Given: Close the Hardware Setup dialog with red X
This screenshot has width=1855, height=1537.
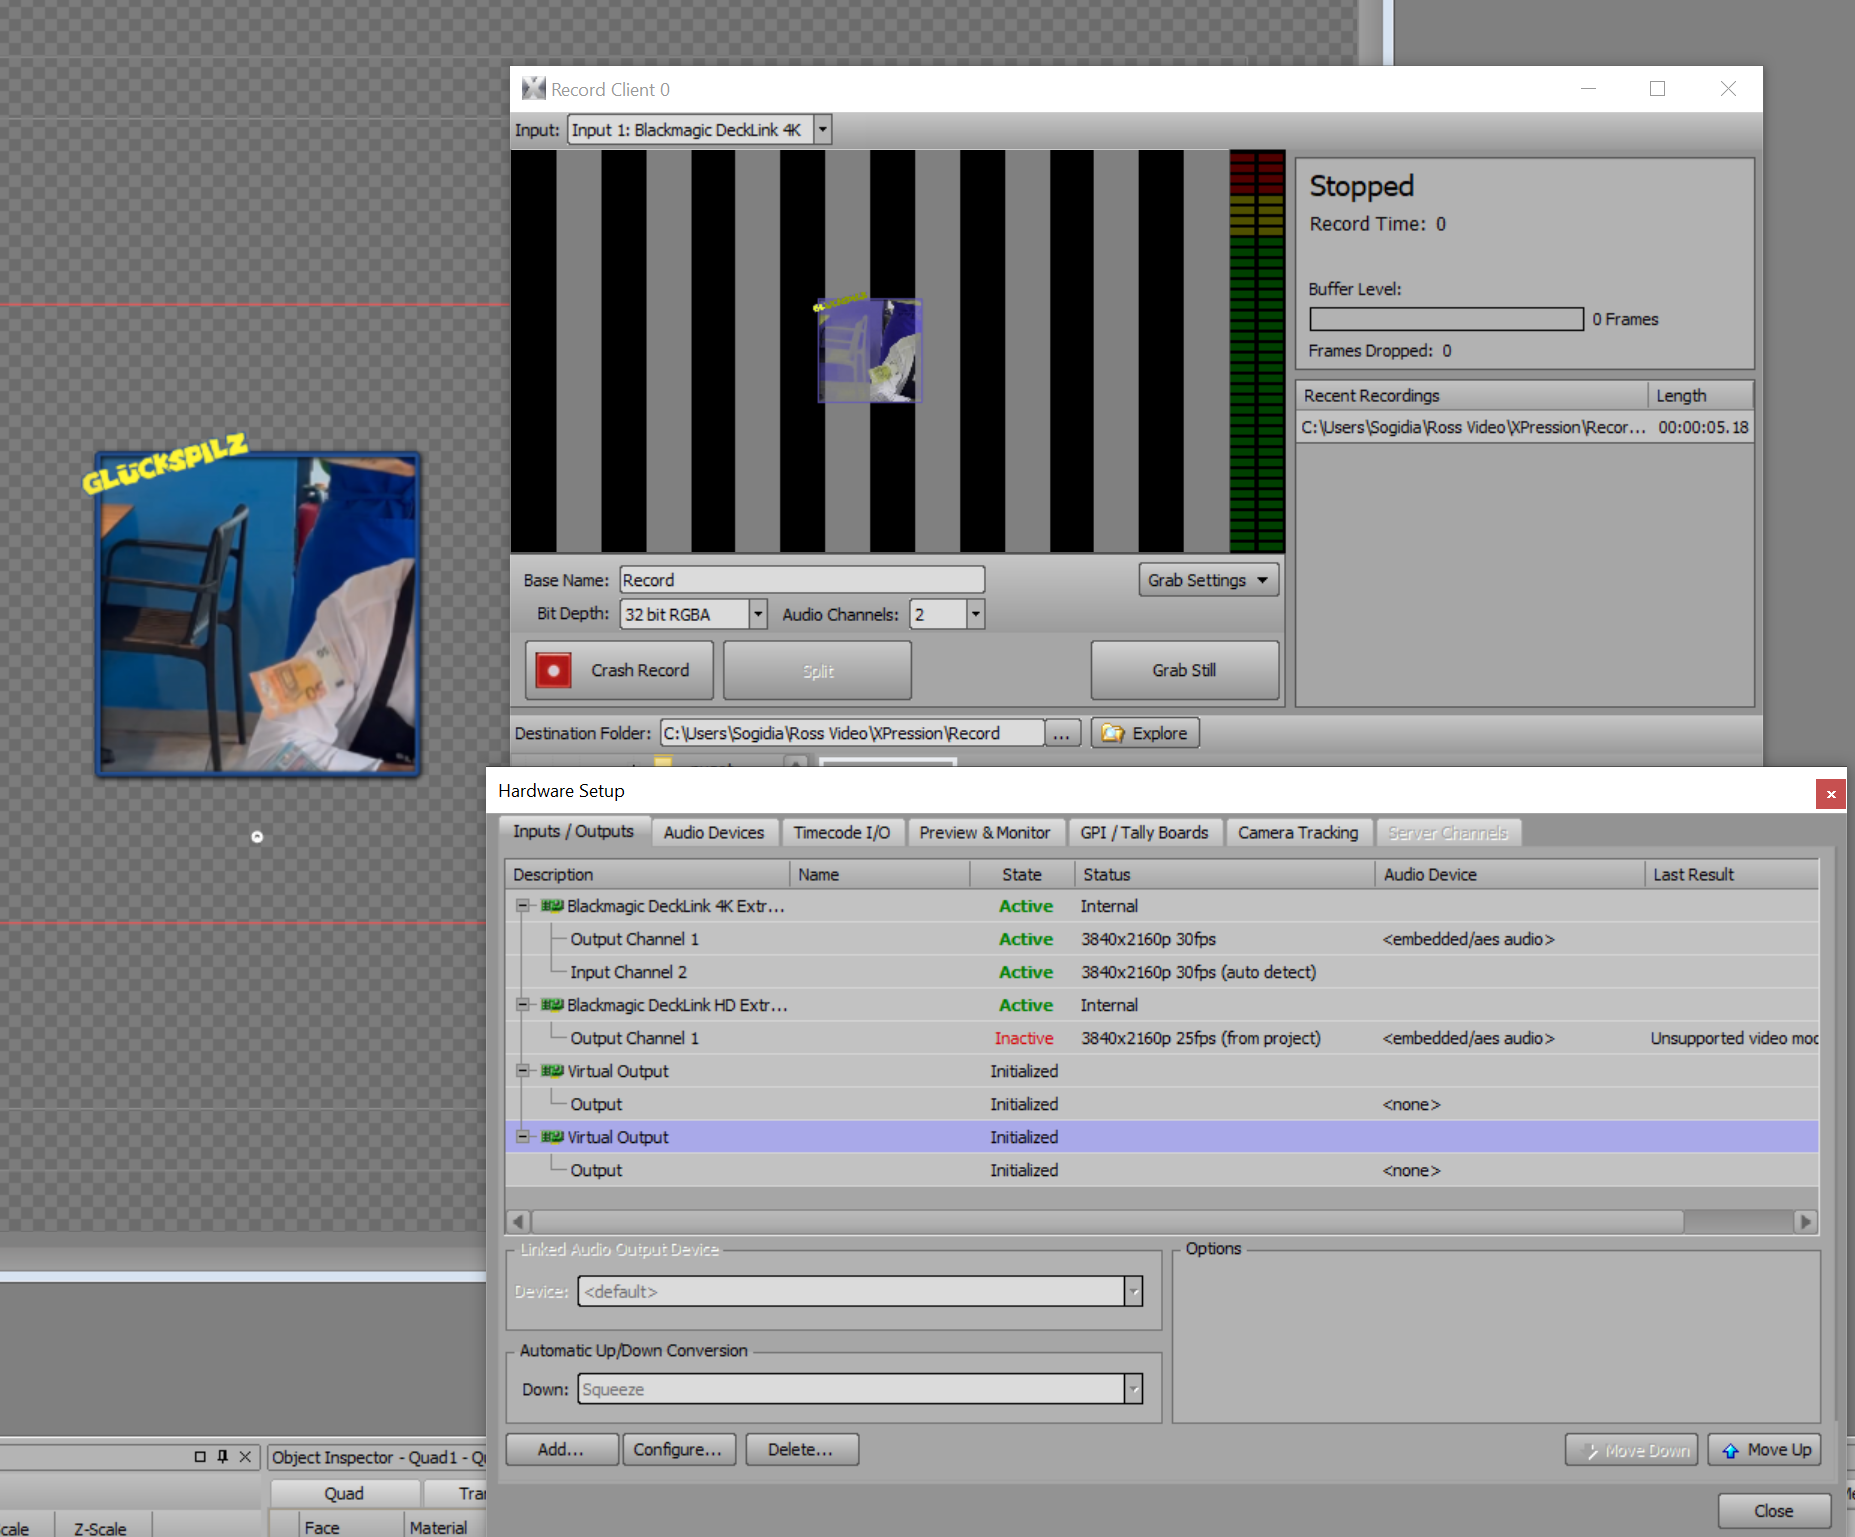Looking at the screenshot, I should click(x=1830, y=794).
